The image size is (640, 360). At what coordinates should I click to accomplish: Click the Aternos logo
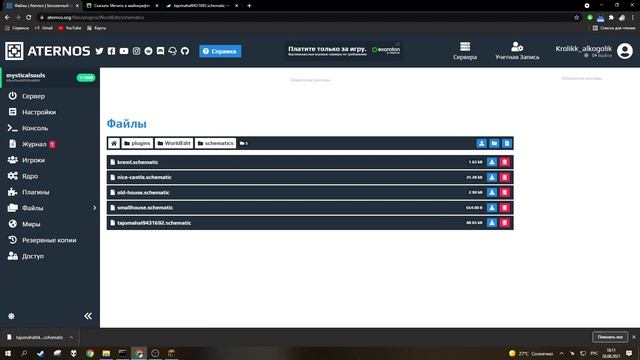tap(47, 51)
